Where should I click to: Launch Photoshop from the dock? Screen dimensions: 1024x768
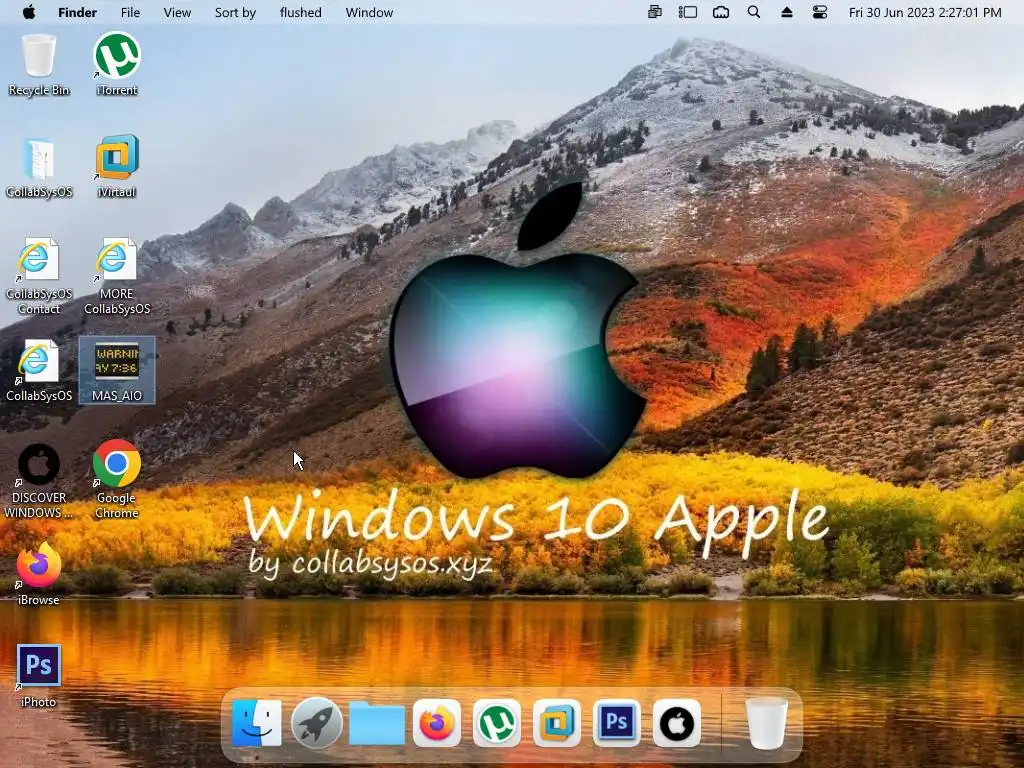tap(617, 723)
